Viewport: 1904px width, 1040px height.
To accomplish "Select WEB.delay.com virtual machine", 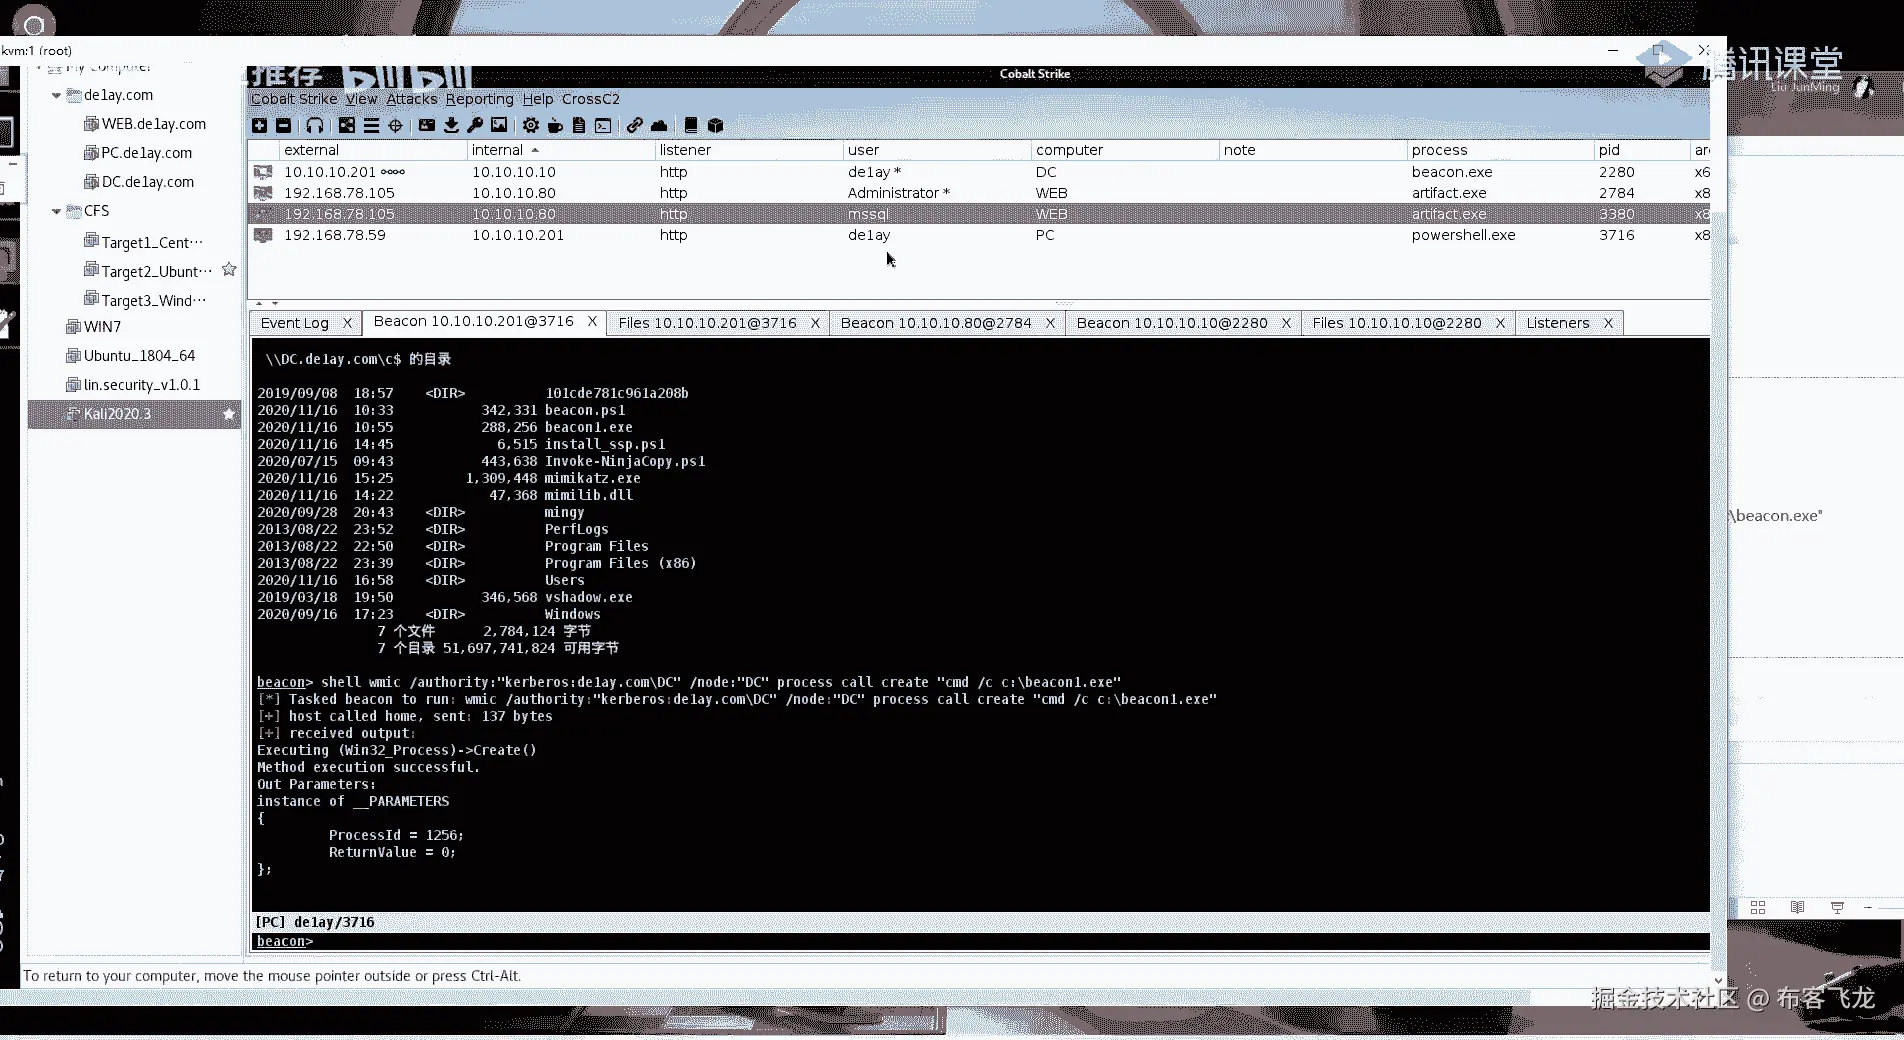I will click(x=145, y=124).
